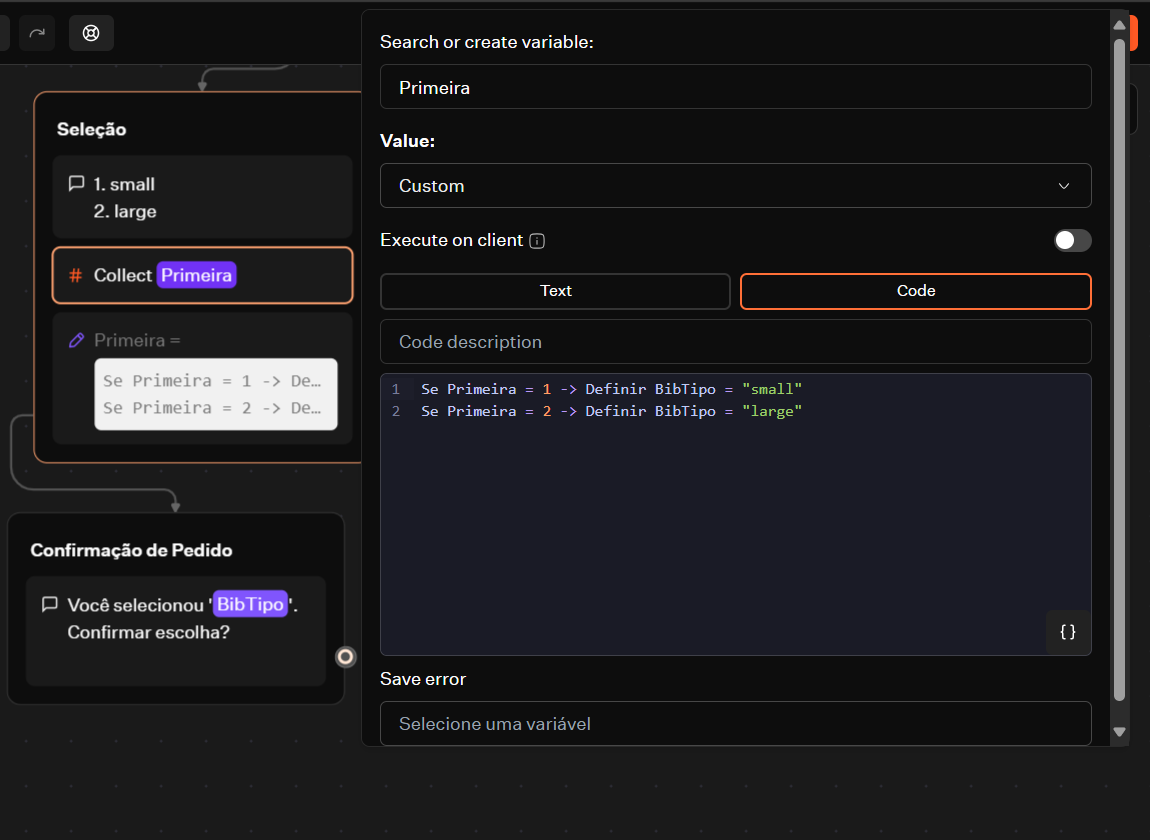Viewport: 1150px width, 840px height.
Task: Open the Value Custom dropdown
Action: coord(735,186)
